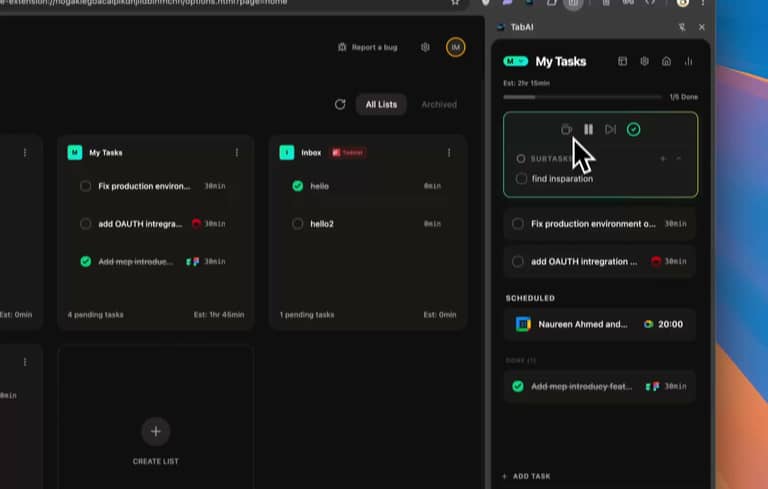
Task: Check the 'find insparation' subtask
Action: [x=521, y=178]
